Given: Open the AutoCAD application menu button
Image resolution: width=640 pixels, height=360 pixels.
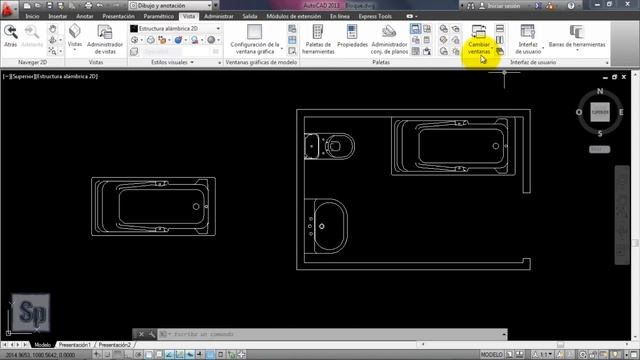Looking at the screenshot, I should 8,9.
